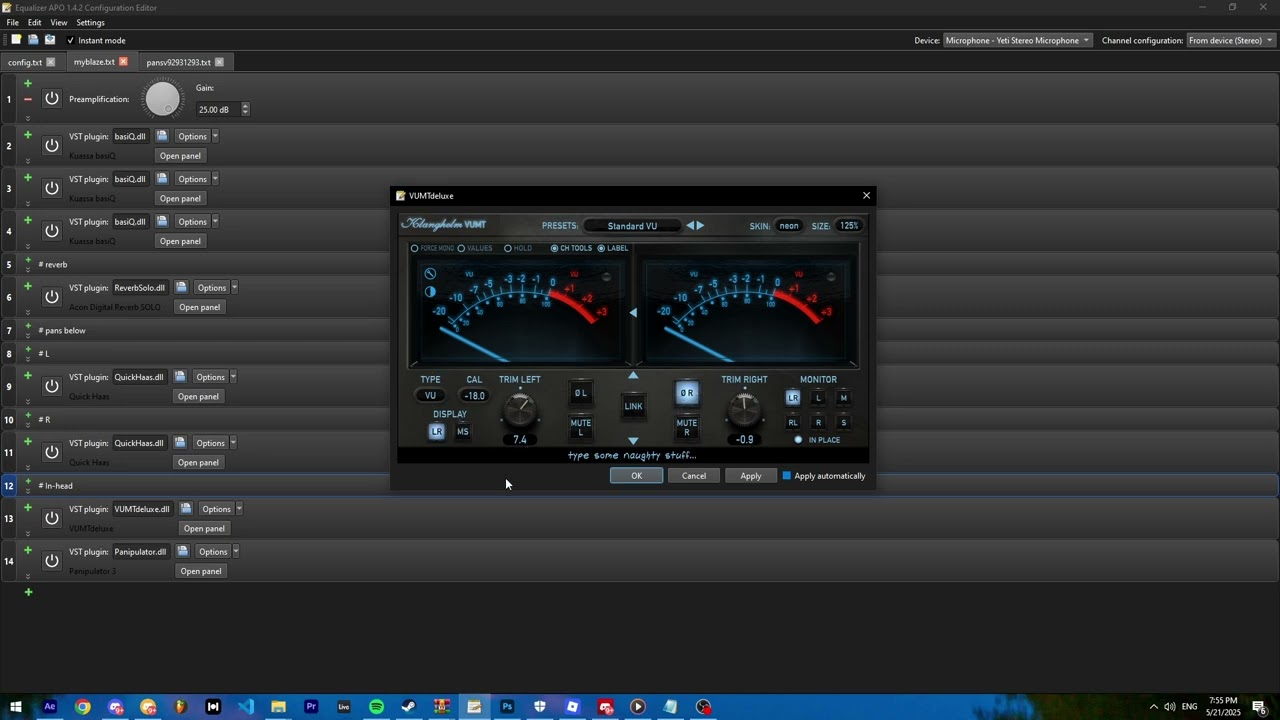Open the Settings menu
This screenshot has width=1280, height=720.
coord(90,22)
